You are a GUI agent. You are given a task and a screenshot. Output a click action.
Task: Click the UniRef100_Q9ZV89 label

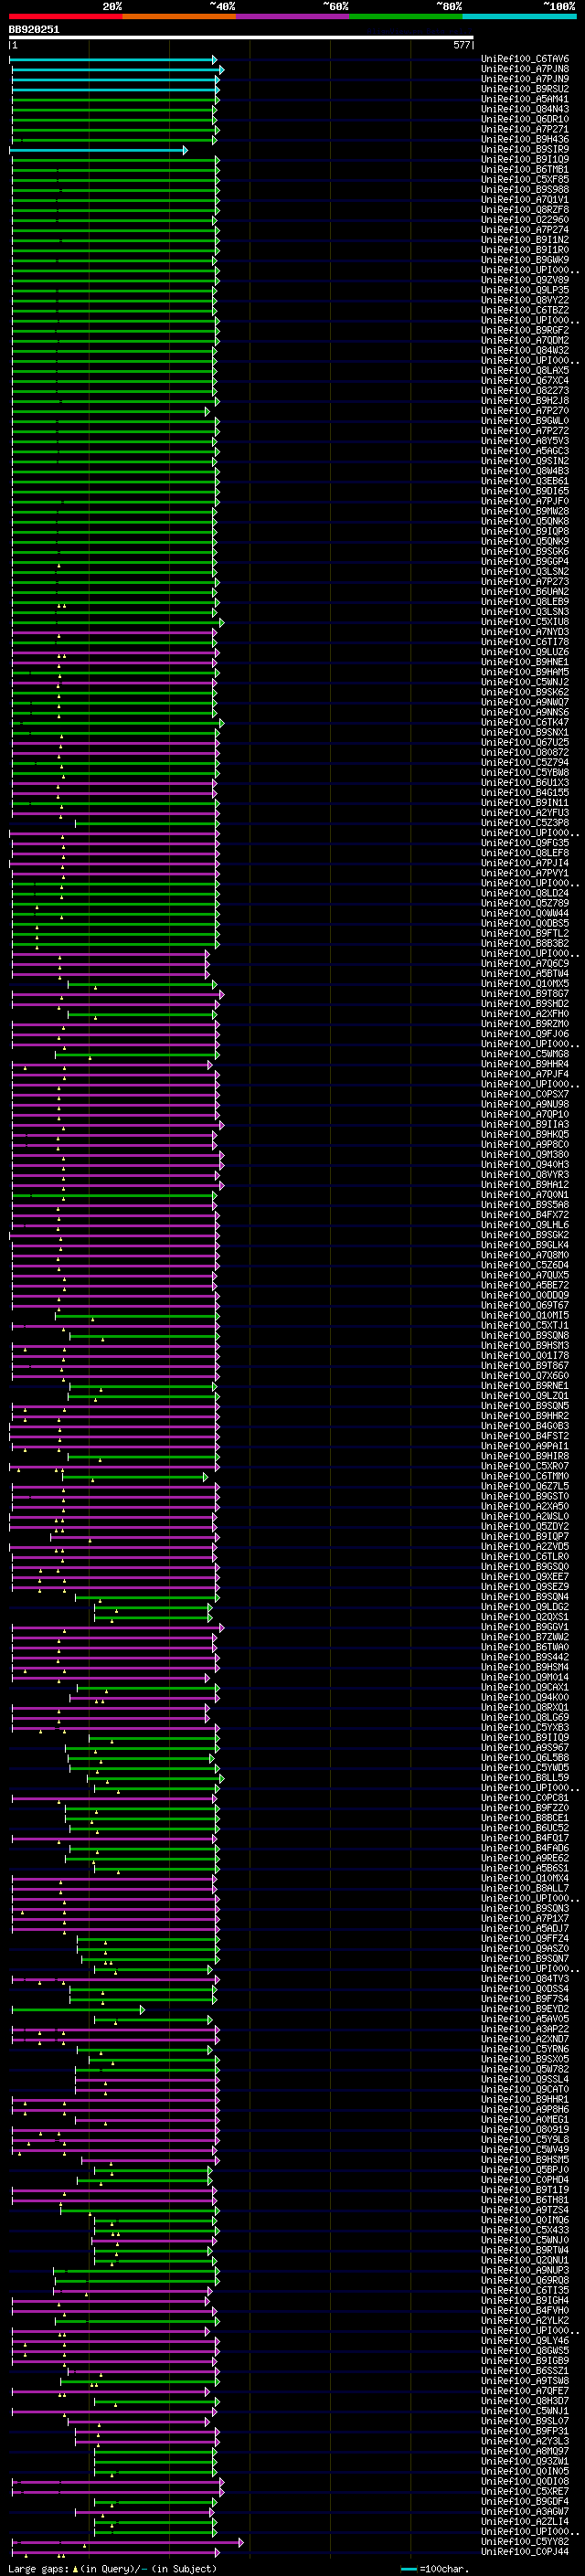point(525,280)
